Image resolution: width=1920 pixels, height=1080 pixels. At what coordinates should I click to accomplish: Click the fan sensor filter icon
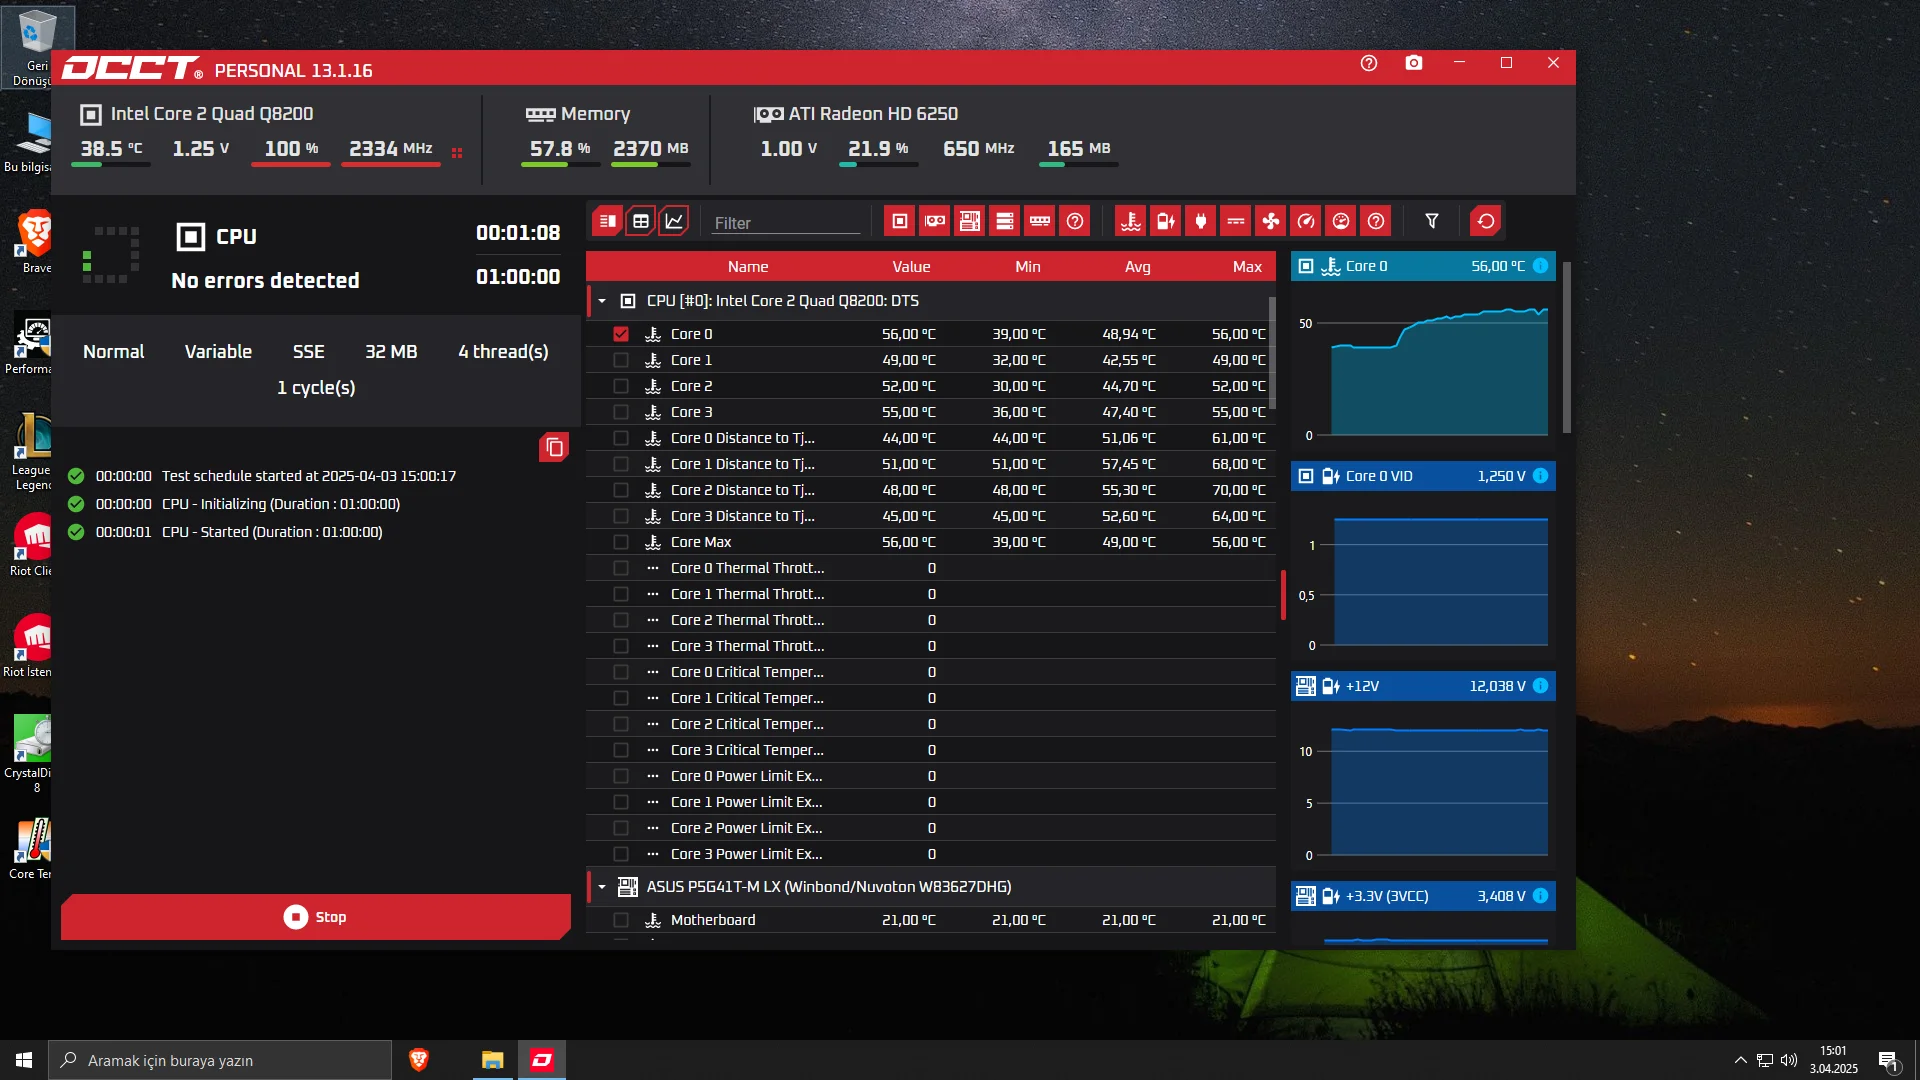1271,221
